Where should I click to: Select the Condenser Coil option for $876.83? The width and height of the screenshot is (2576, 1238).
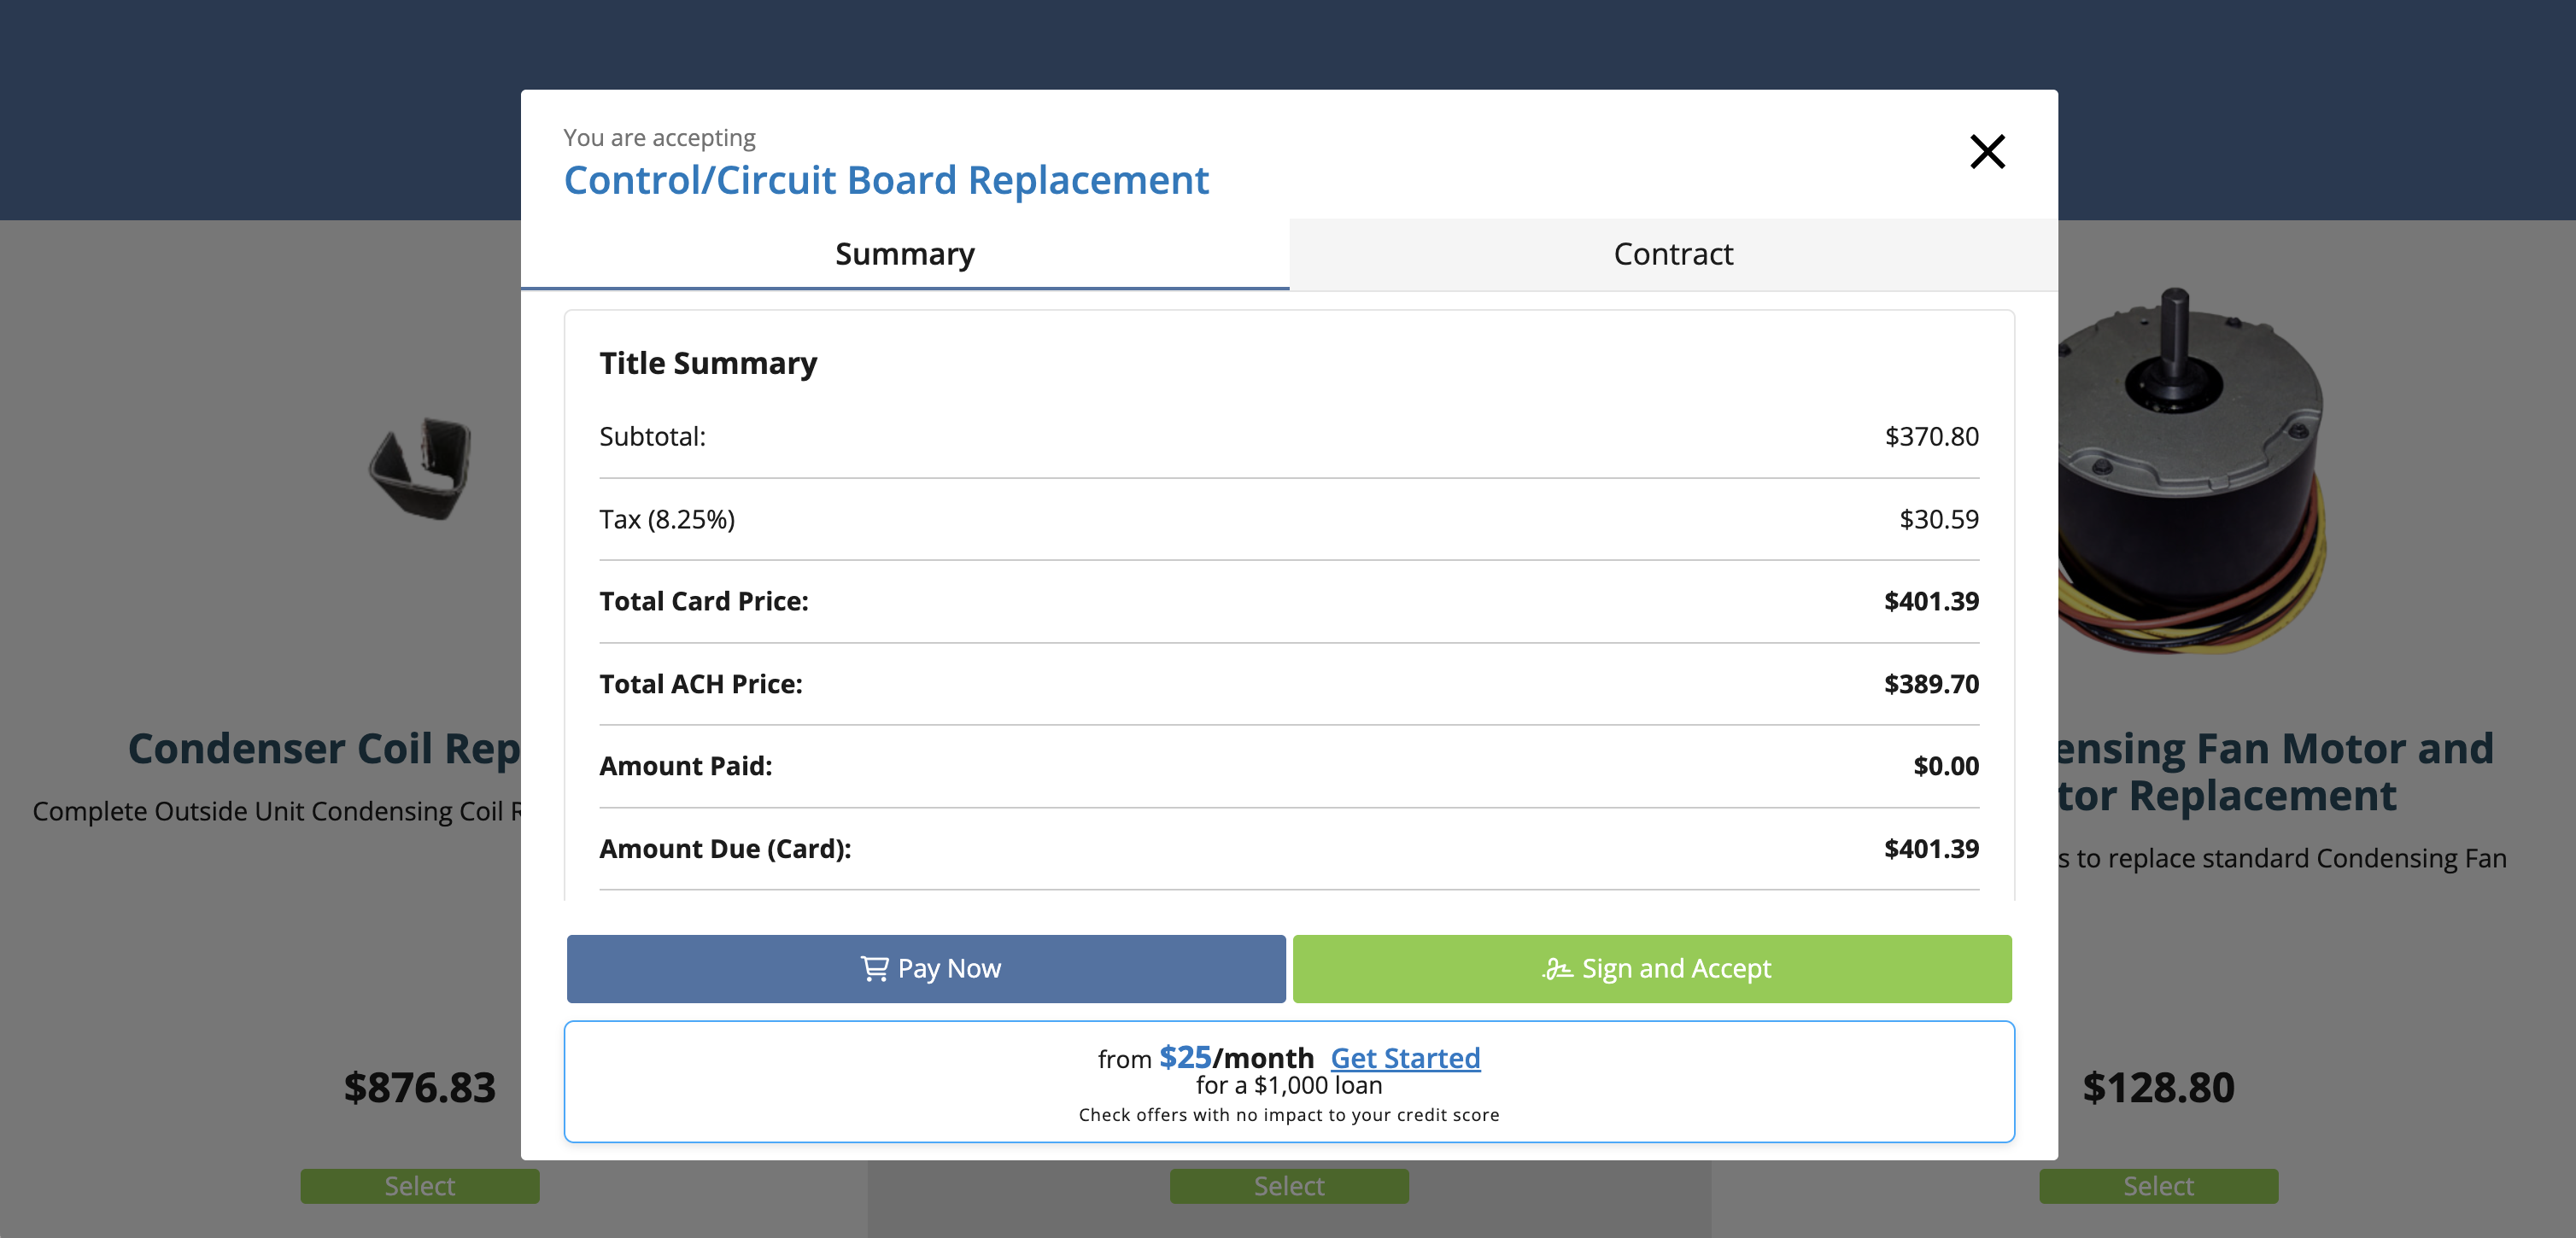click(420, 1186)
